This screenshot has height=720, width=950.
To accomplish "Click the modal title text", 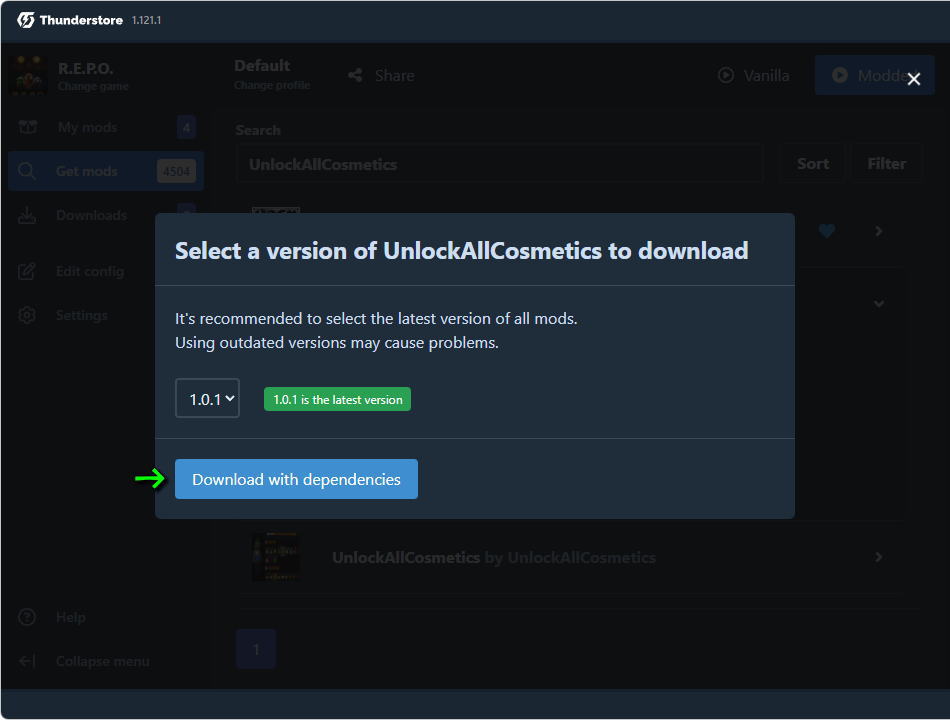I will (x=462, y=251).
